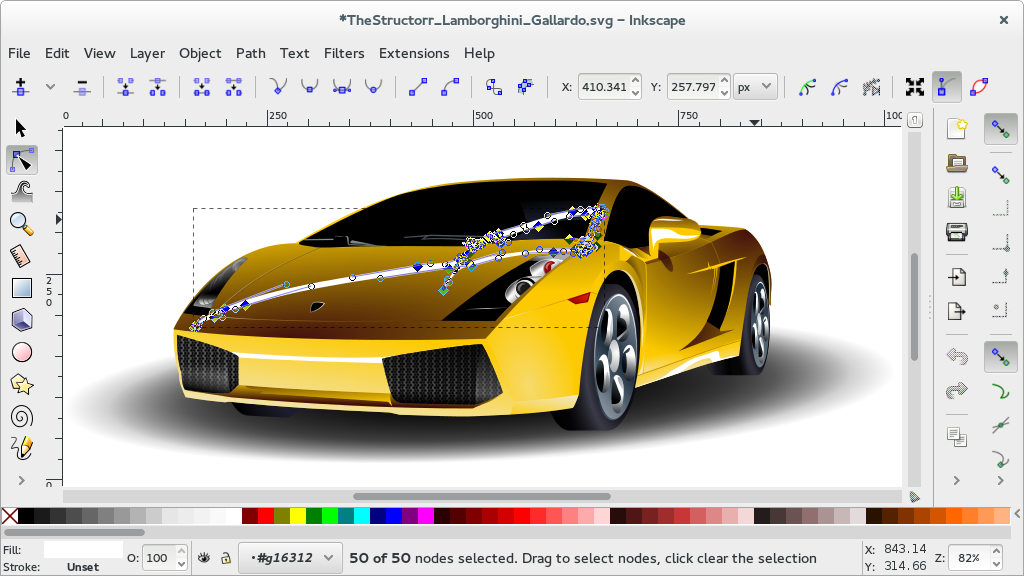
Task: Select the Star and polygon tool
Action: (x=21, y=384)
